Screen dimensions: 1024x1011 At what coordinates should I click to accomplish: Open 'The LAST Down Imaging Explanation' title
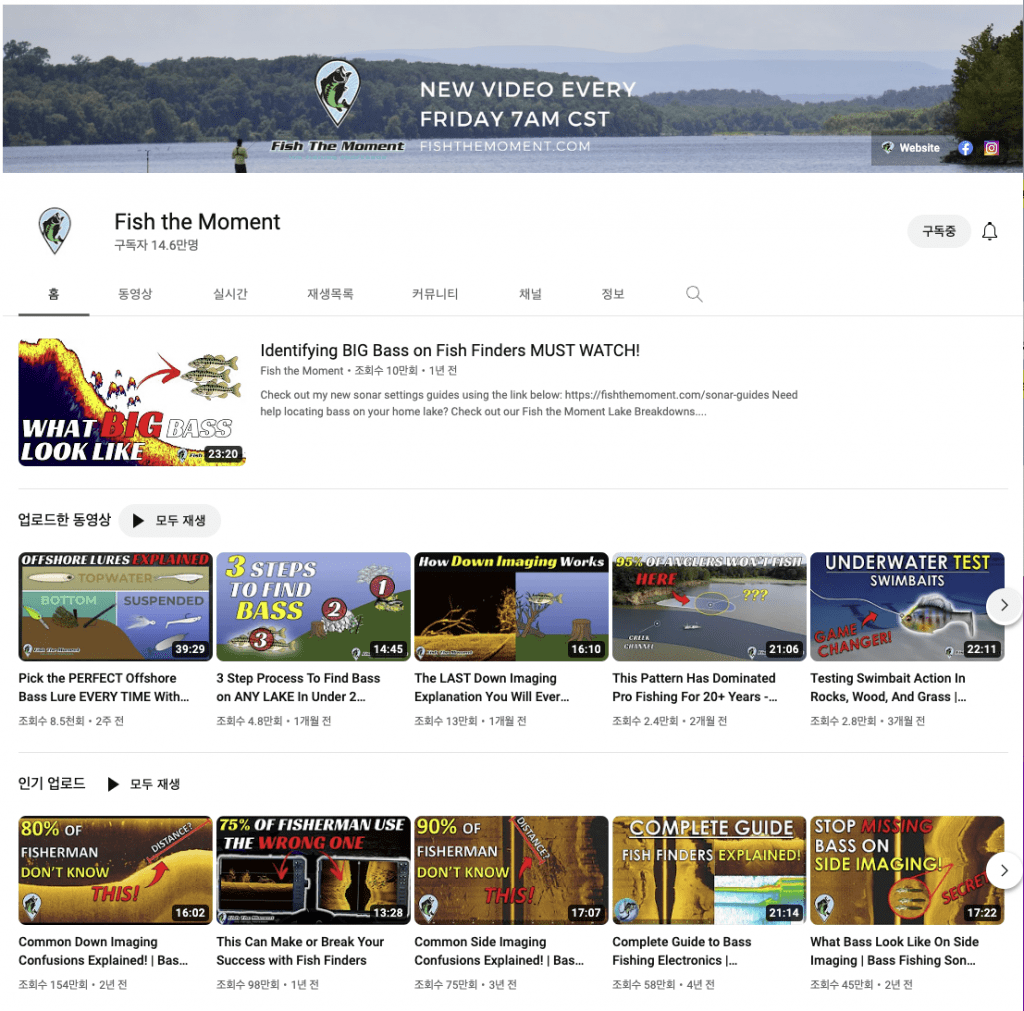[492, 687]
